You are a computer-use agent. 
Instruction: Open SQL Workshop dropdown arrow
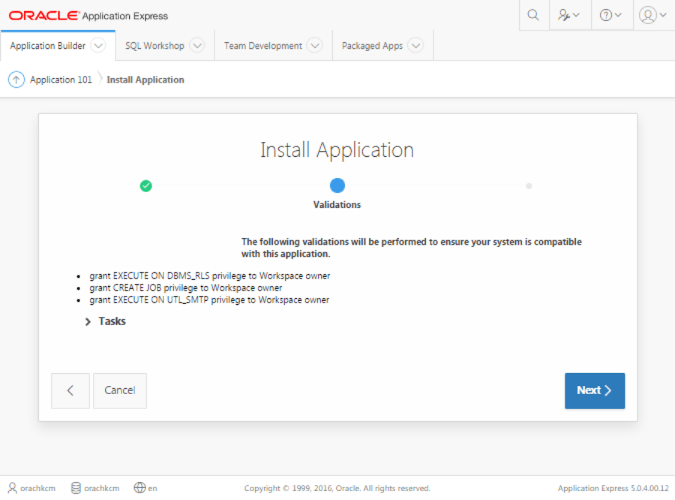click(x=197, y=45)
